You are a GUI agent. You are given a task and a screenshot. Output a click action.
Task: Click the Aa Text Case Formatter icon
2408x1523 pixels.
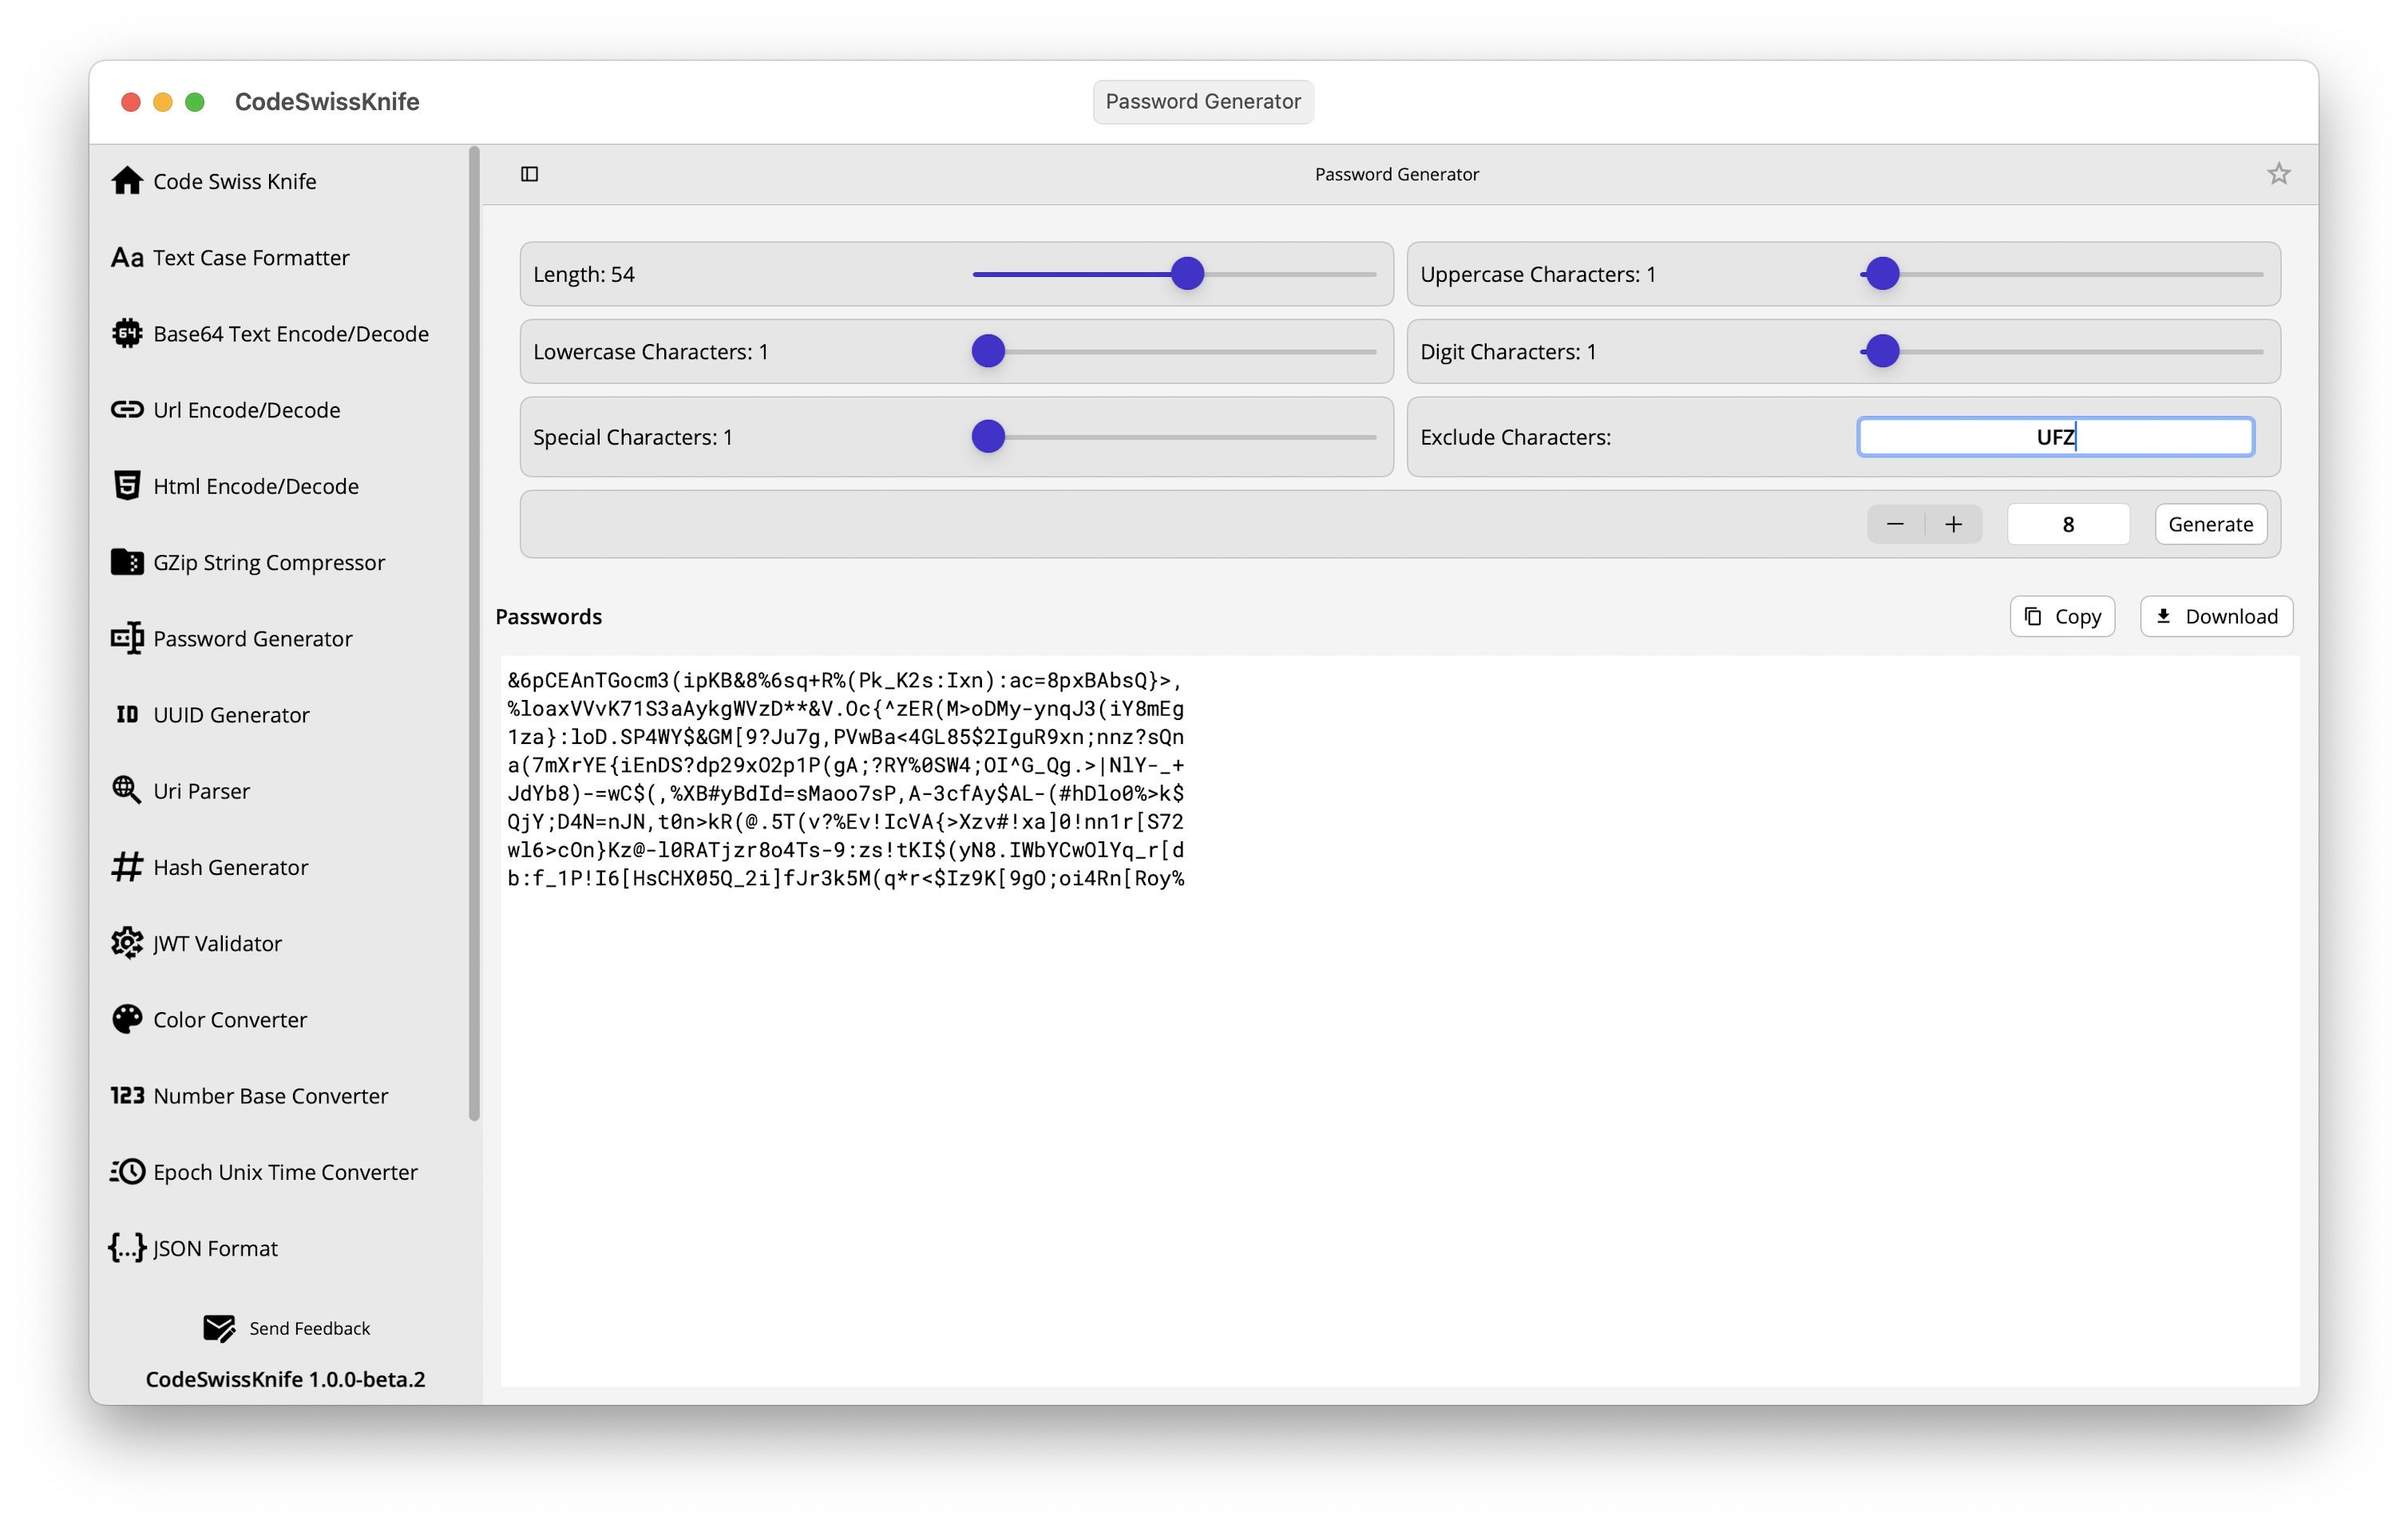pyautogui.click(x=127, y=258)
